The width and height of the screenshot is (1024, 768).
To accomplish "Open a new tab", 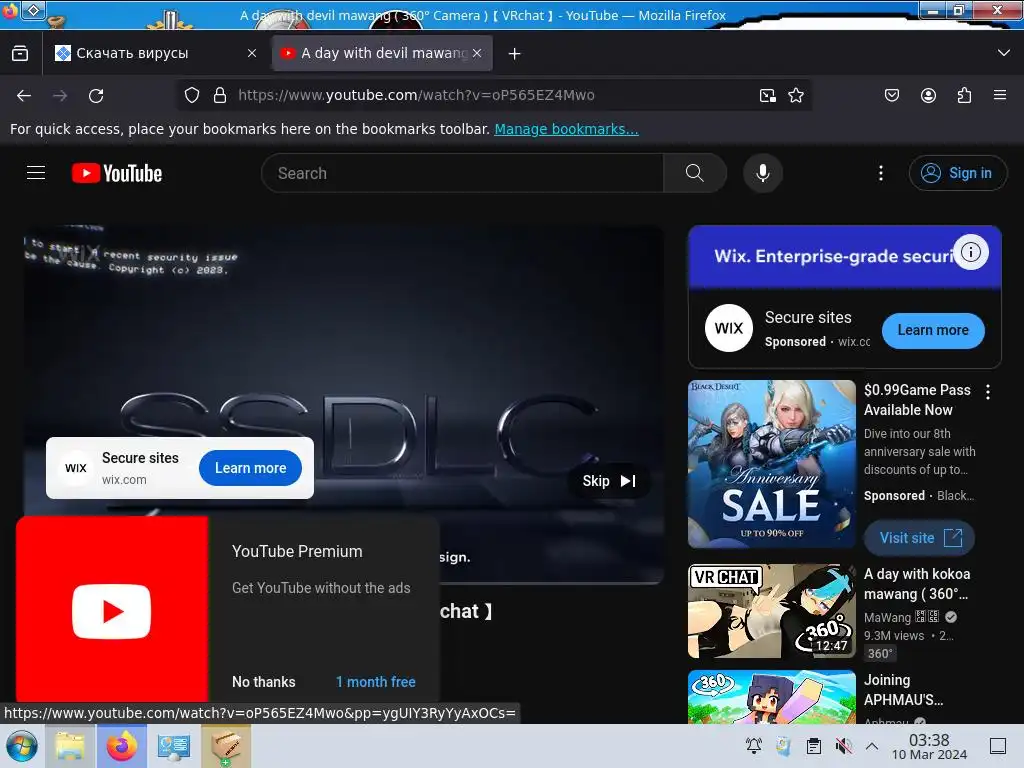I will coord(515,54).
